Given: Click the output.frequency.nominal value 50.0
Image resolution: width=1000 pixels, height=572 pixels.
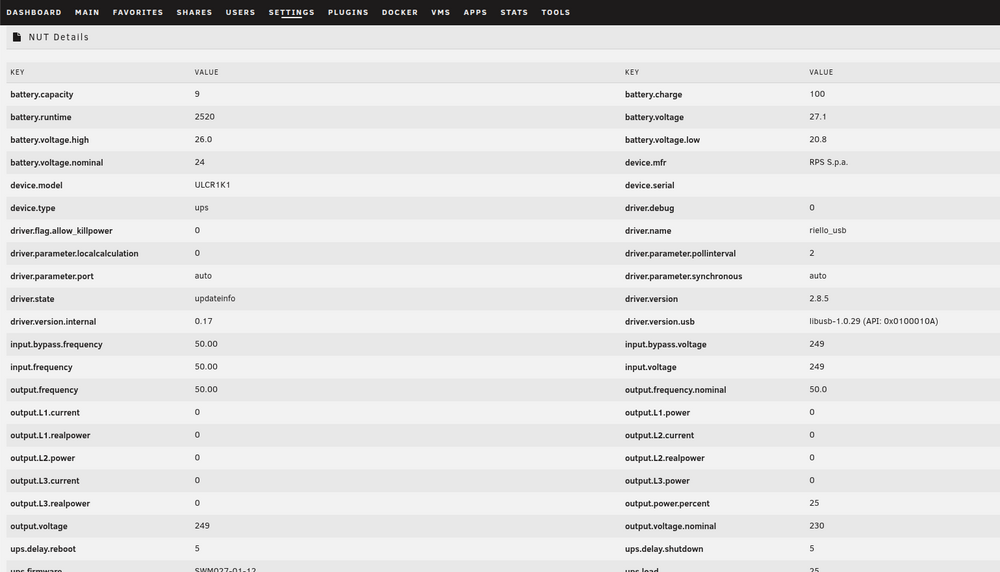Looking at the screenshot, I should coord(818,390).
